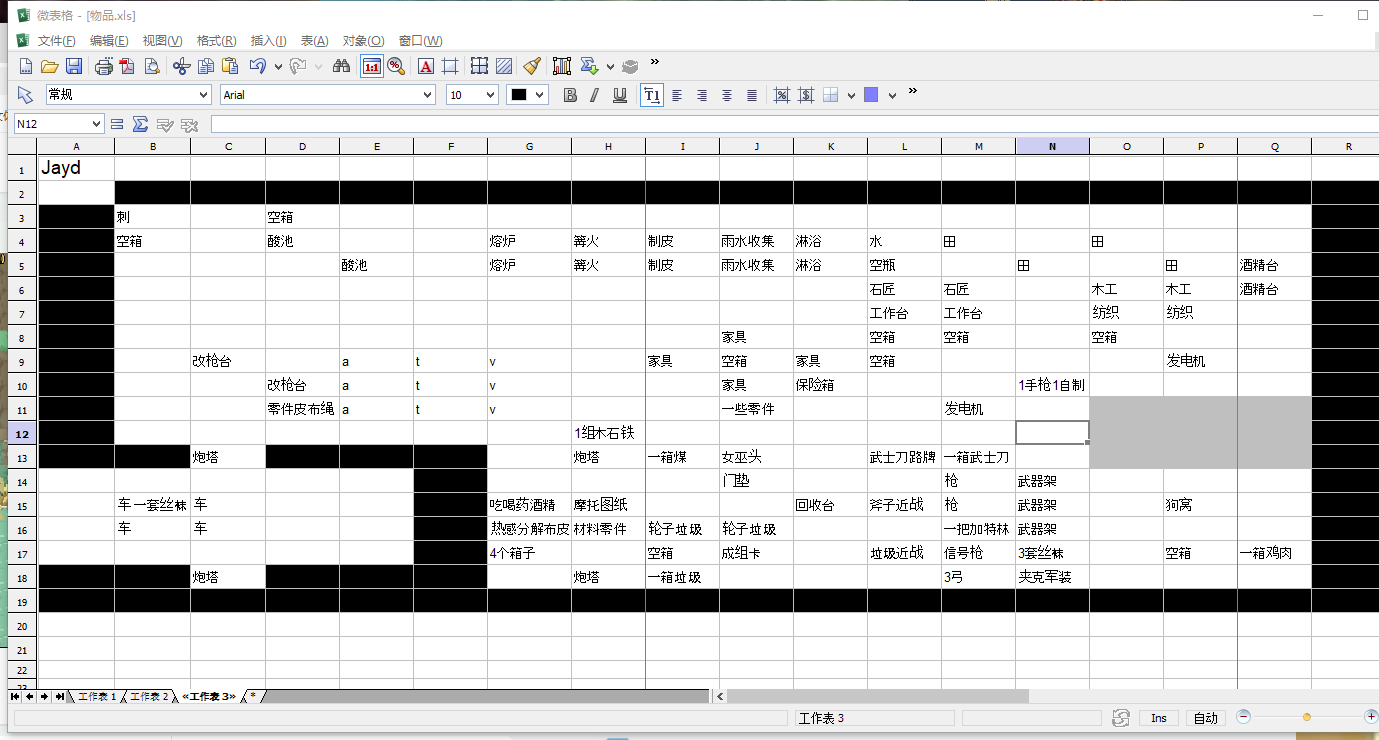Align text left
The image size is (1379, 740).
[x=678, y=95]
